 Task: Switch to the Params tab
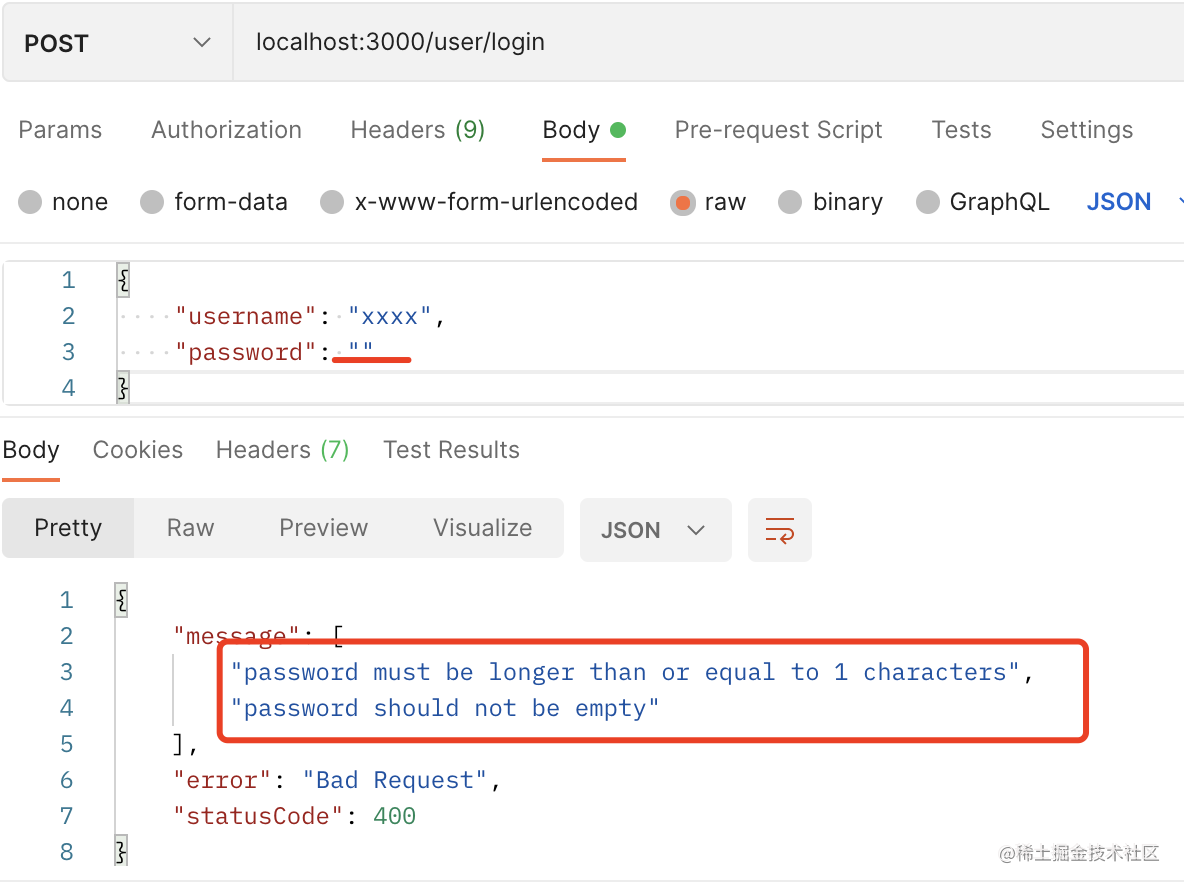tap(60, 130)
